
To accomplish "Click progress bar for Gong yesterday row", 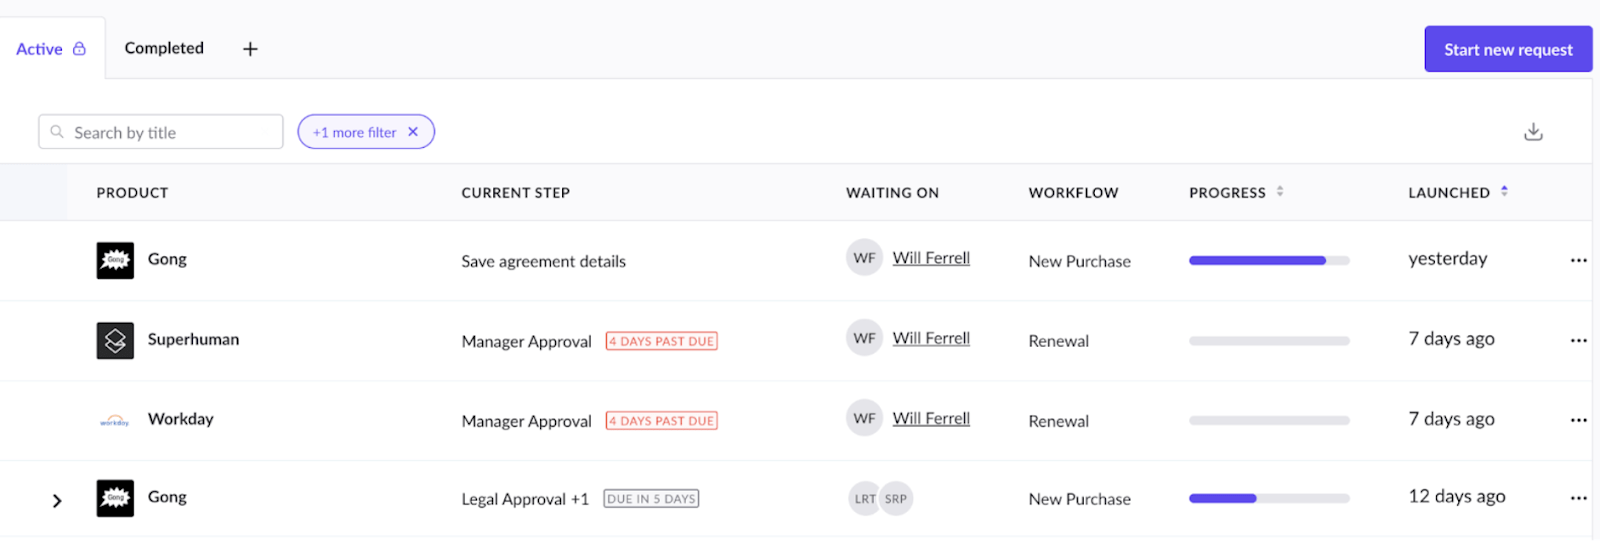I will click(x=1269, y=261).
